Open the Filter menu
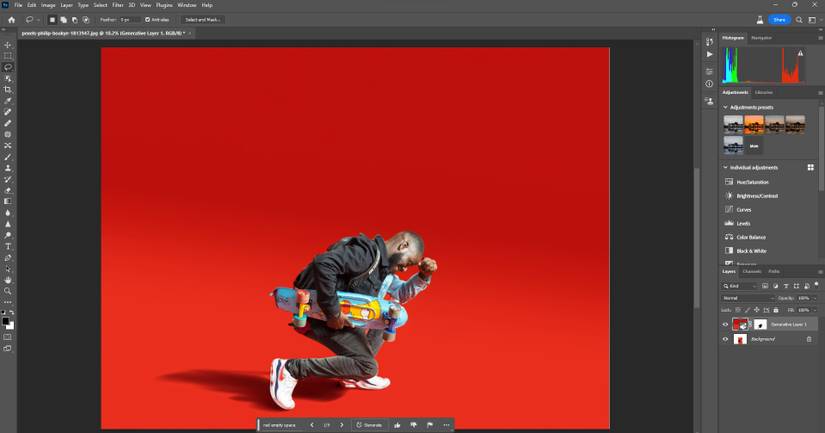 [118, 5]
